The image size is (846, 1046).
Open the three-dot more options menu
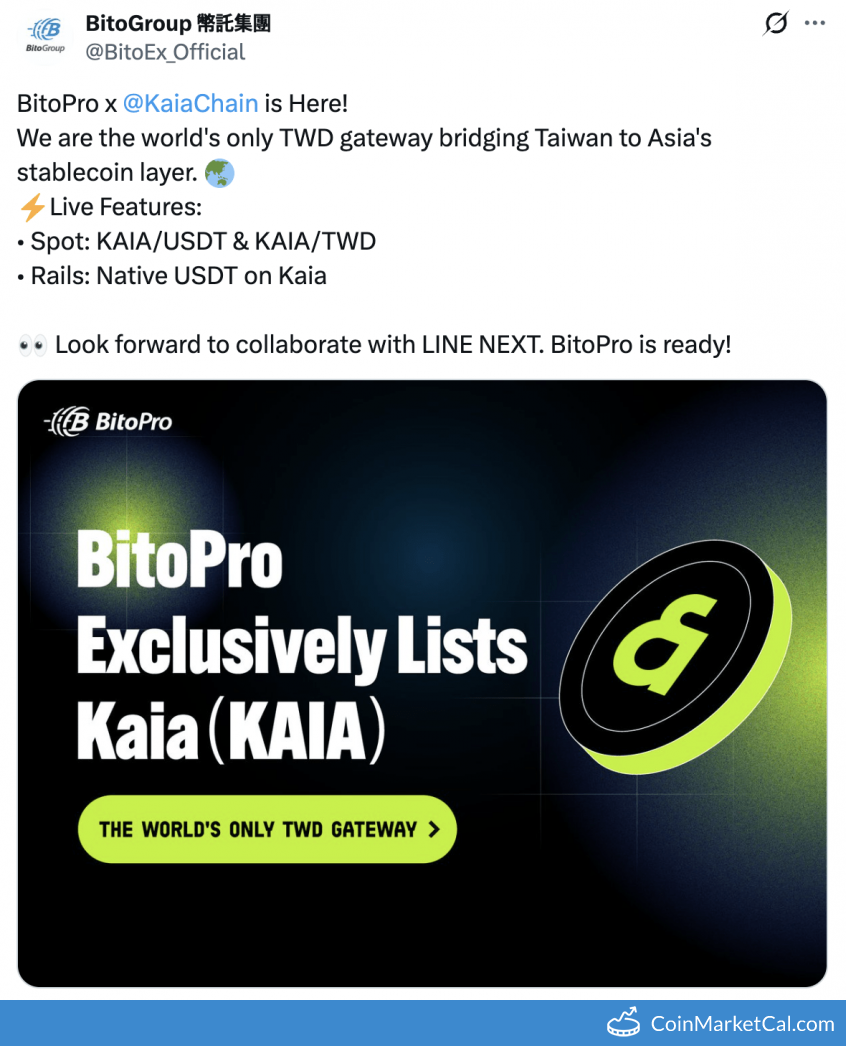coord(815,23)
